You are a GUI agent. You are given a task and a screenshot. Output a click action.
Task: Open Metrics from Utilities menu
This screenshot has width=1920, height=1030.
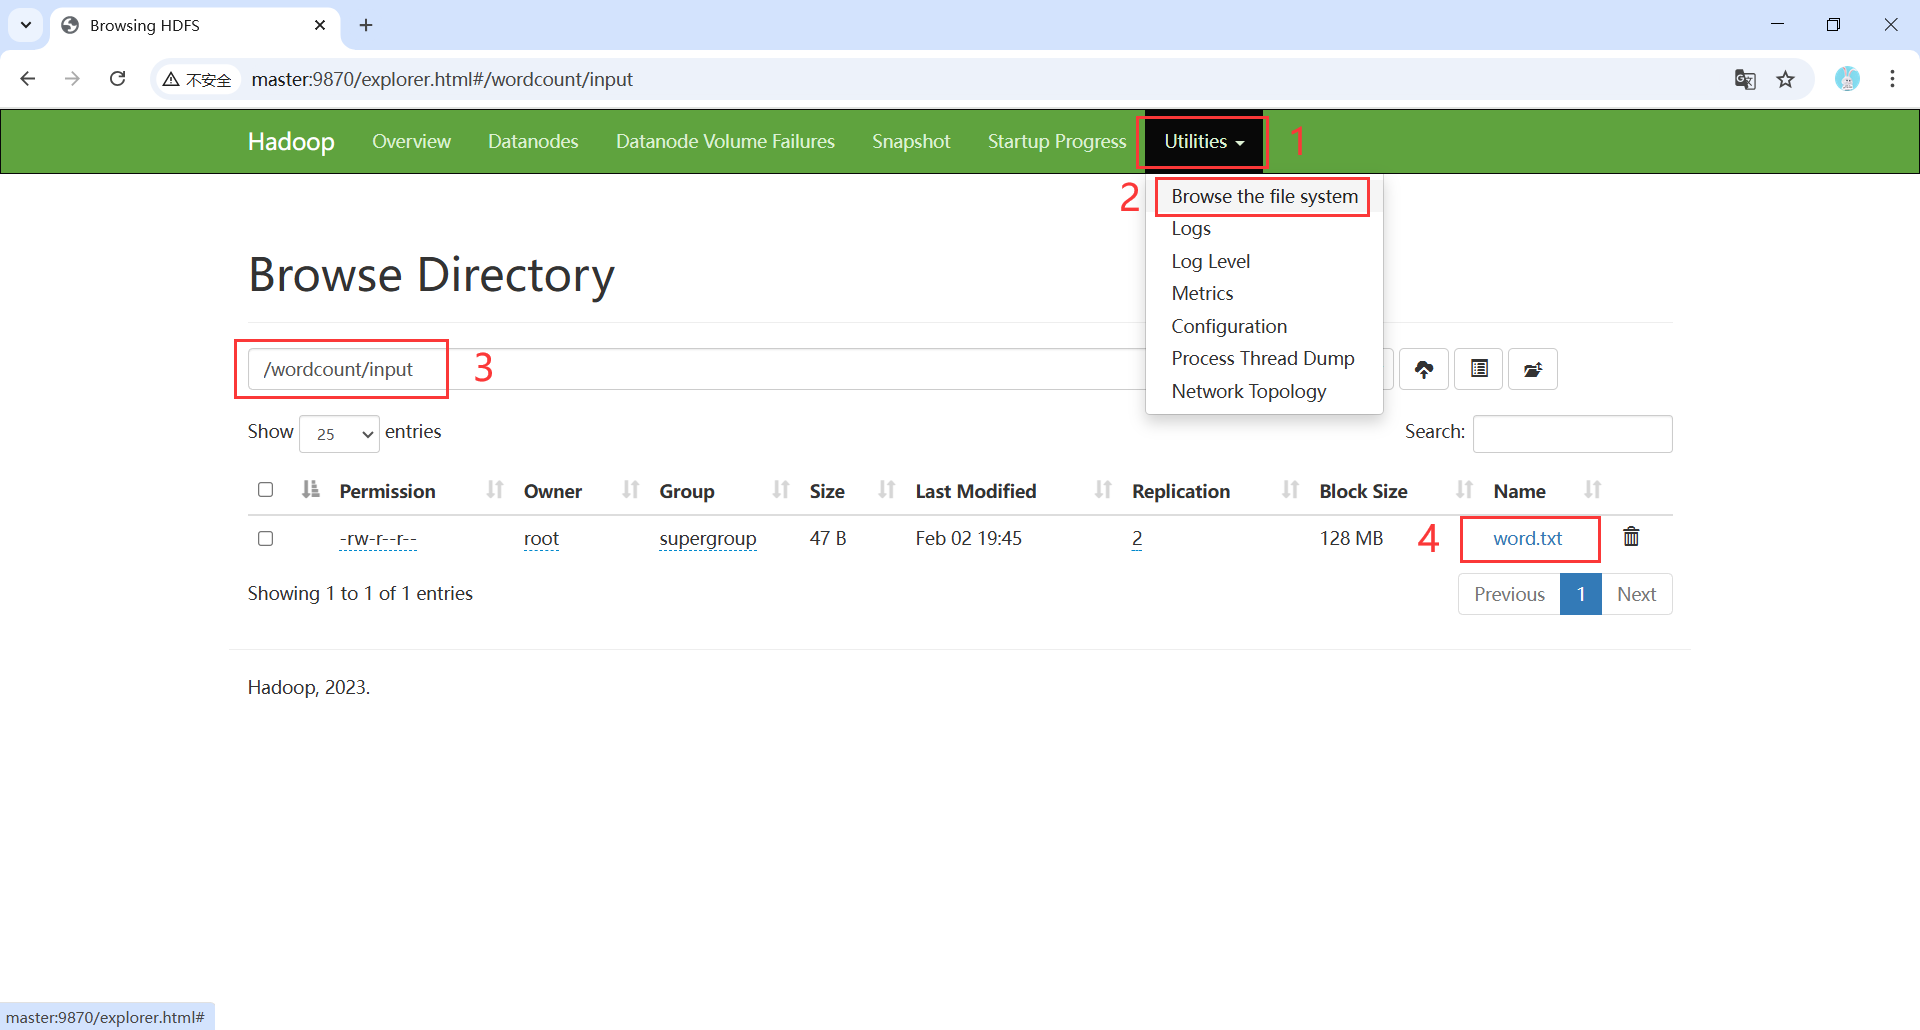click(1202, 294)
